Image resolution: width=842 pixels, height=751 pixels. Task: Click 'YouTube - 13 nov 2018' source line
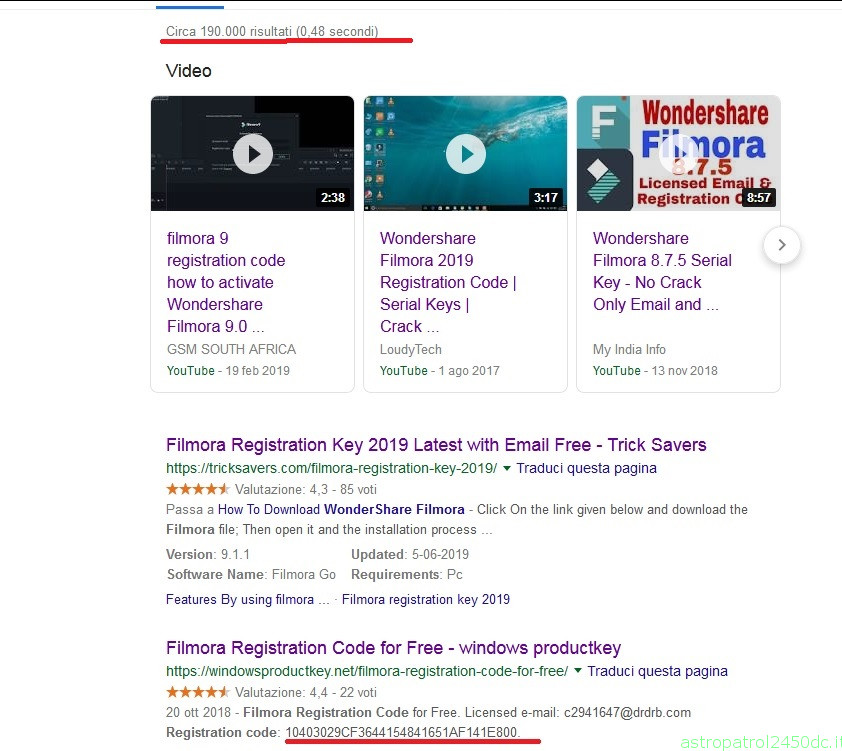(x=655, y=370)
